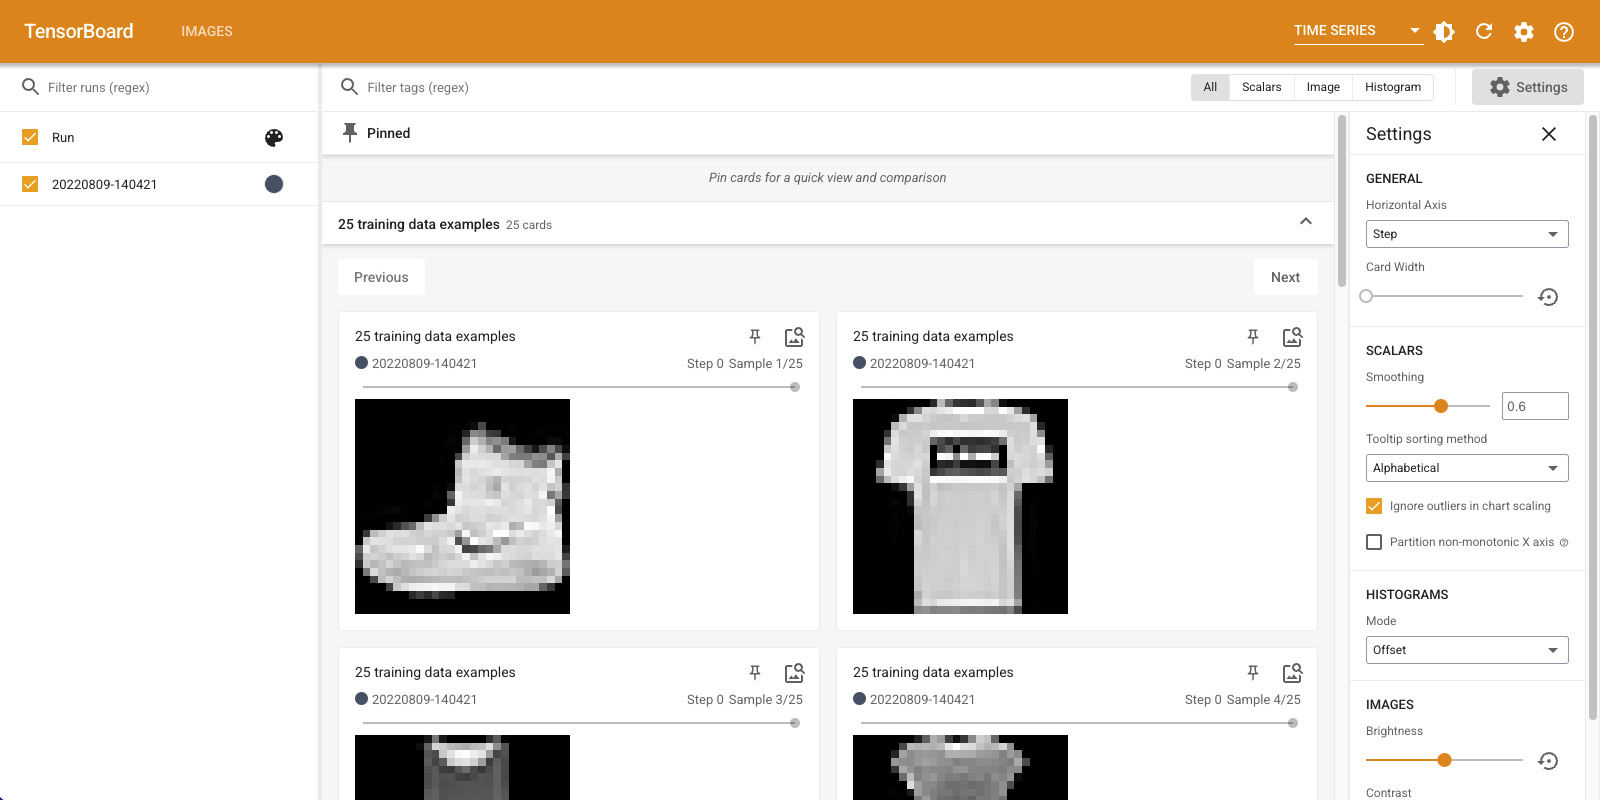The image size is (1600, 800).
Task: Click the ankle boot sample image
Action: click(462, 506)
